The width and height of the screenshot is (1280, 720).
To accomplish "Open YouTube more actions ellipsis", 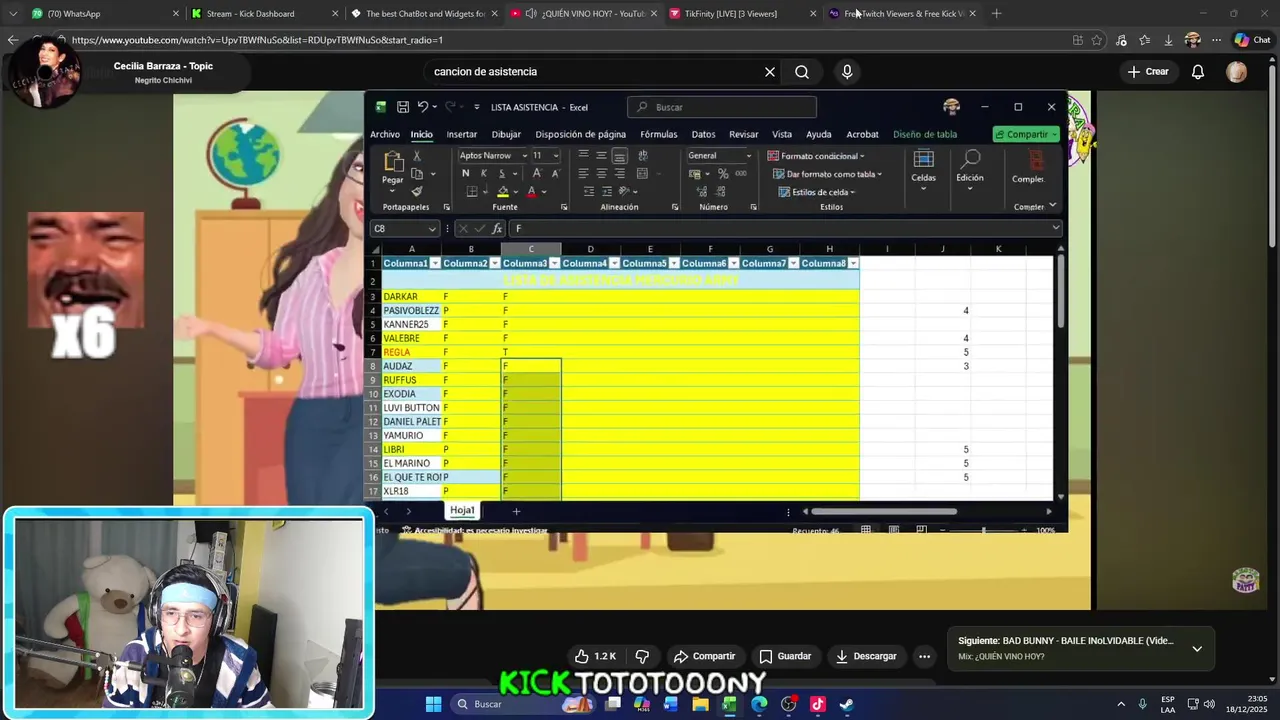I will point(924,656).
